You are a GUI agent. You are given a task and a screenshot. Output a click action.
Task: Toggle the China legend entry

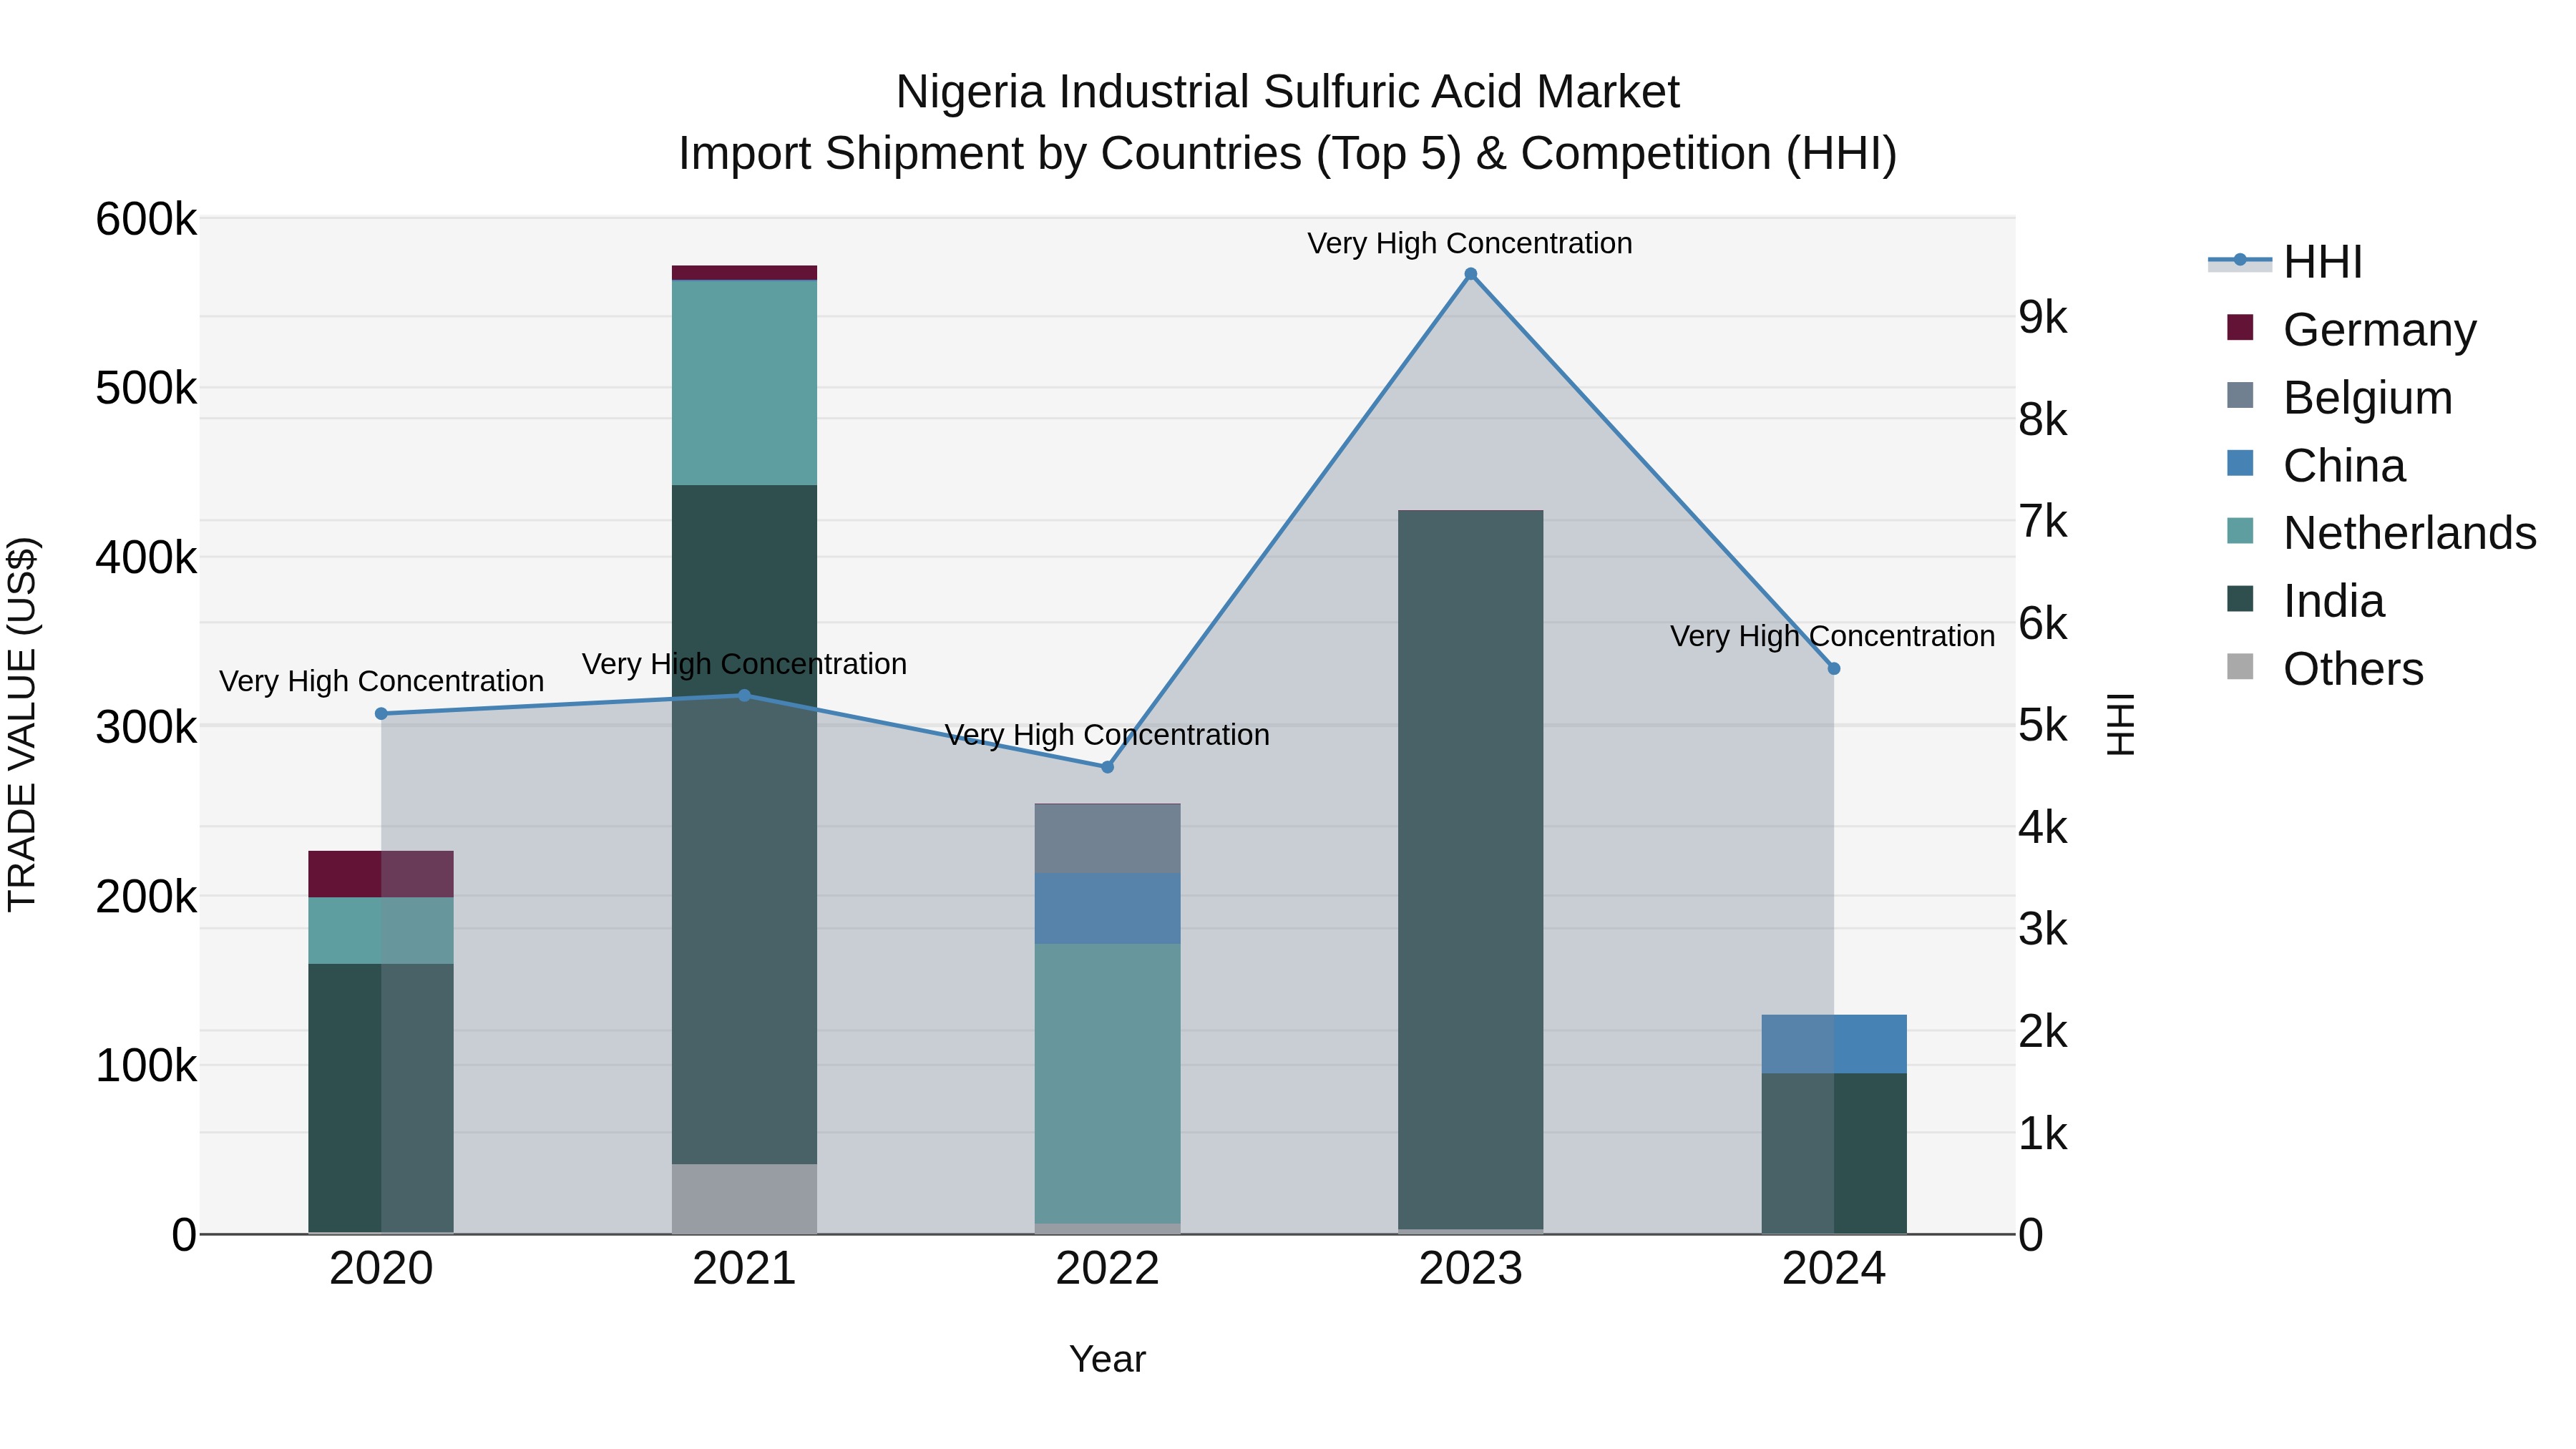coord(2316,465)
